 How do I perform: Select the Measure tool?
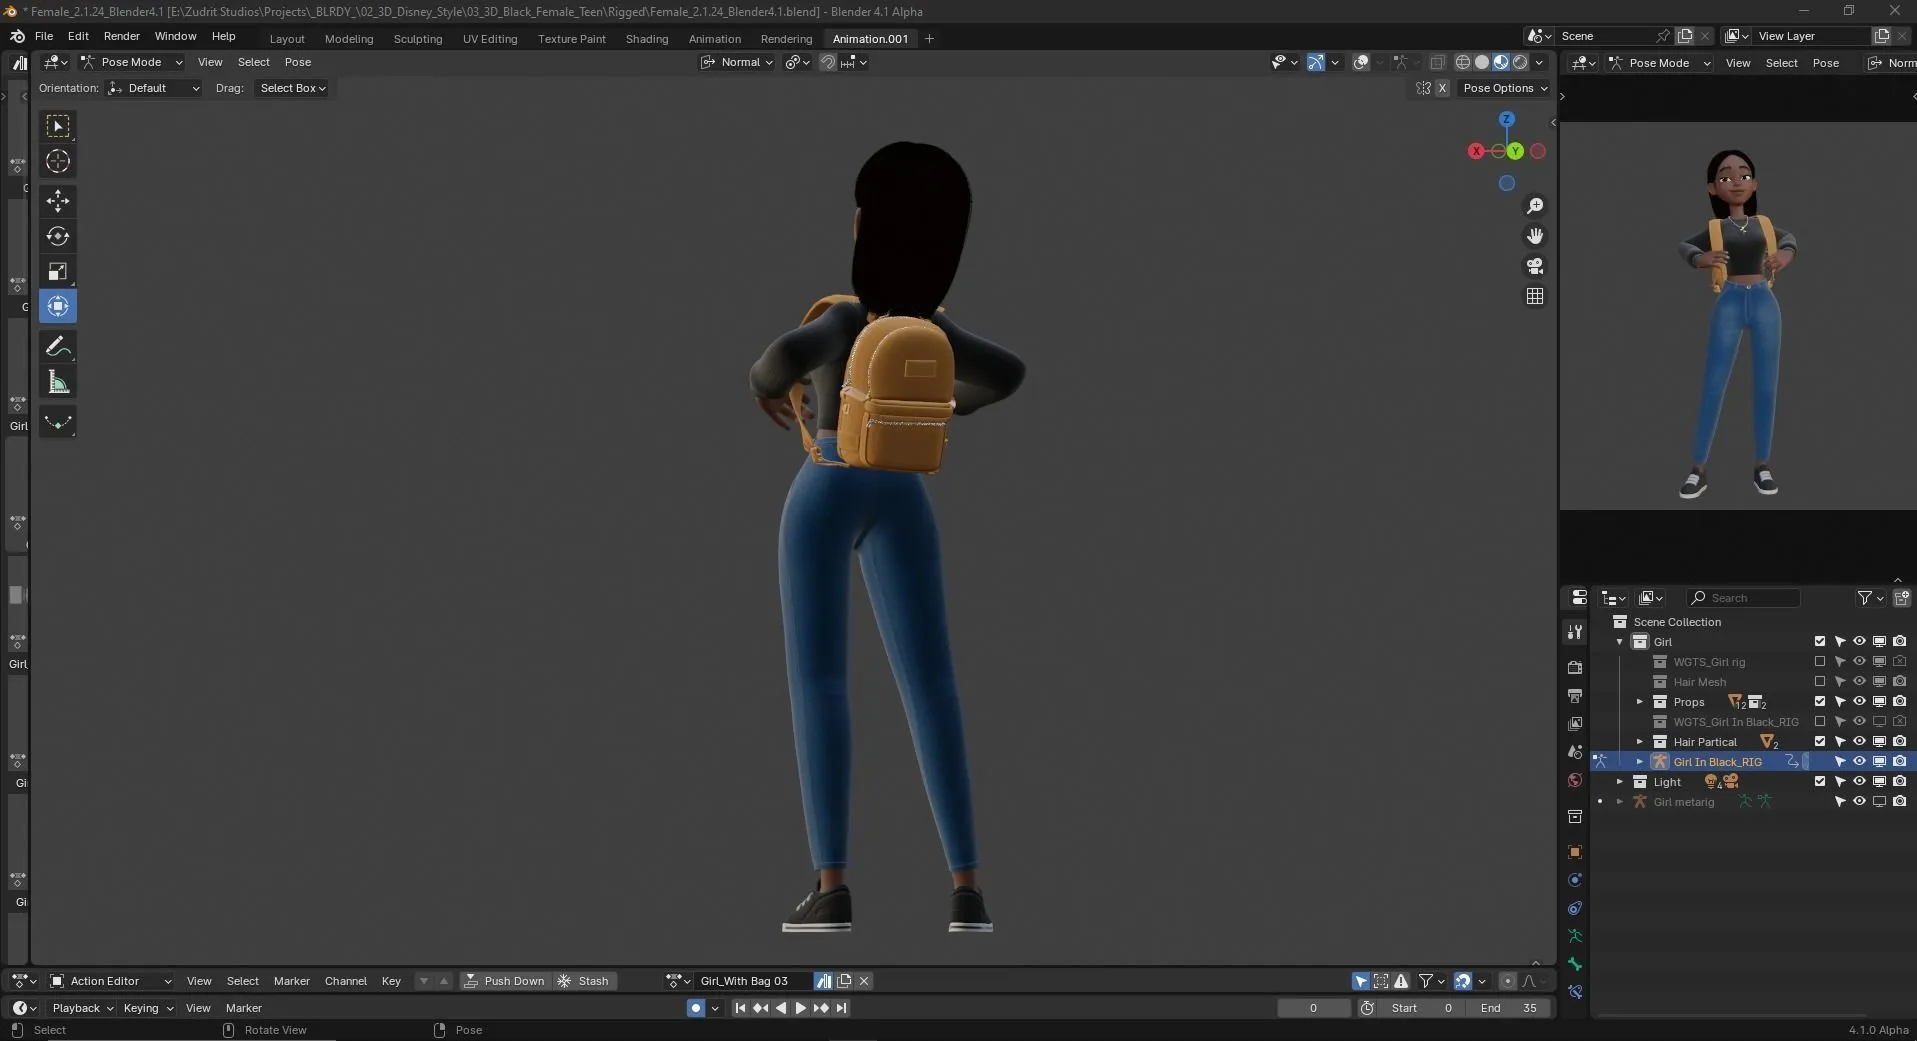click(57, 381)
